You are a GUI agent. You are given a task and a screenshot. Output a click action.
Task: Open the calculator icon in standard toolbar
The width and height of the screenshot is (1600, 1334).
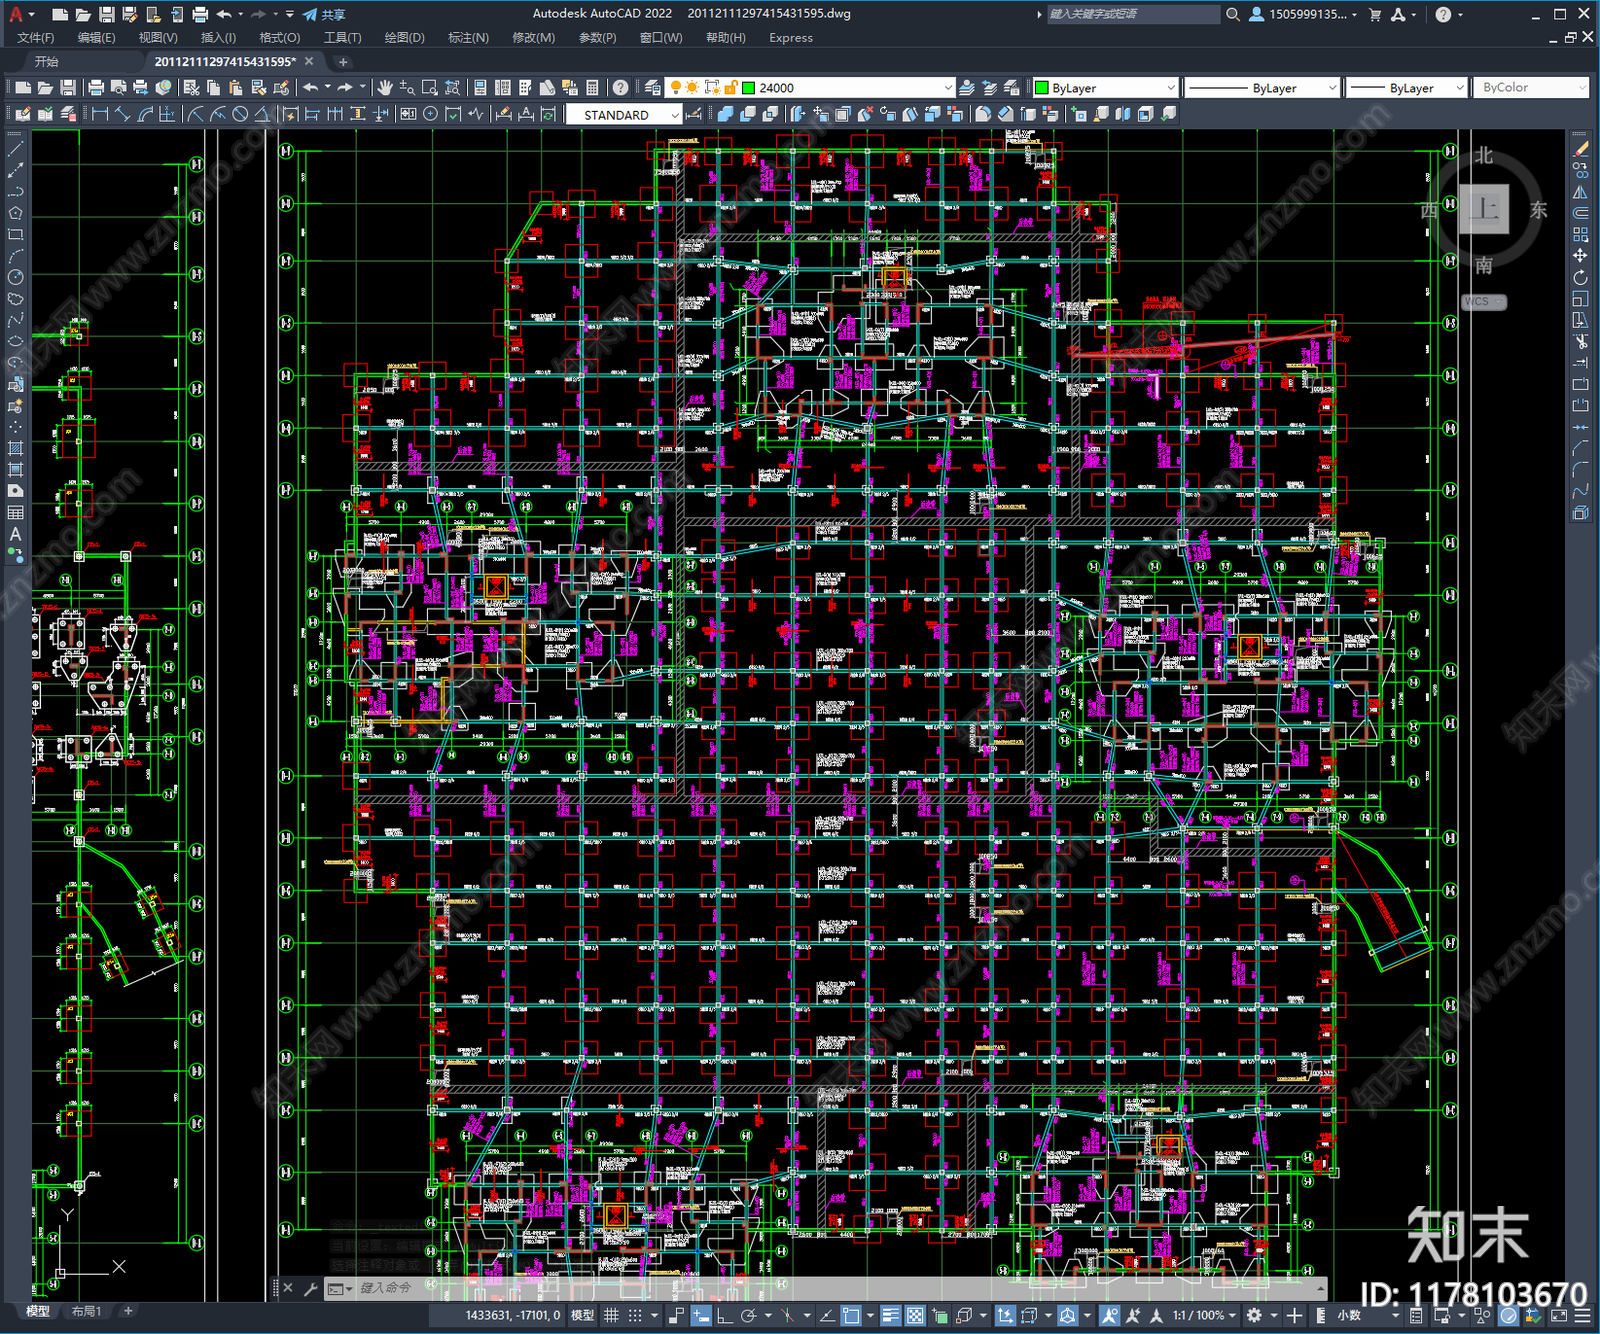point(592,88)
